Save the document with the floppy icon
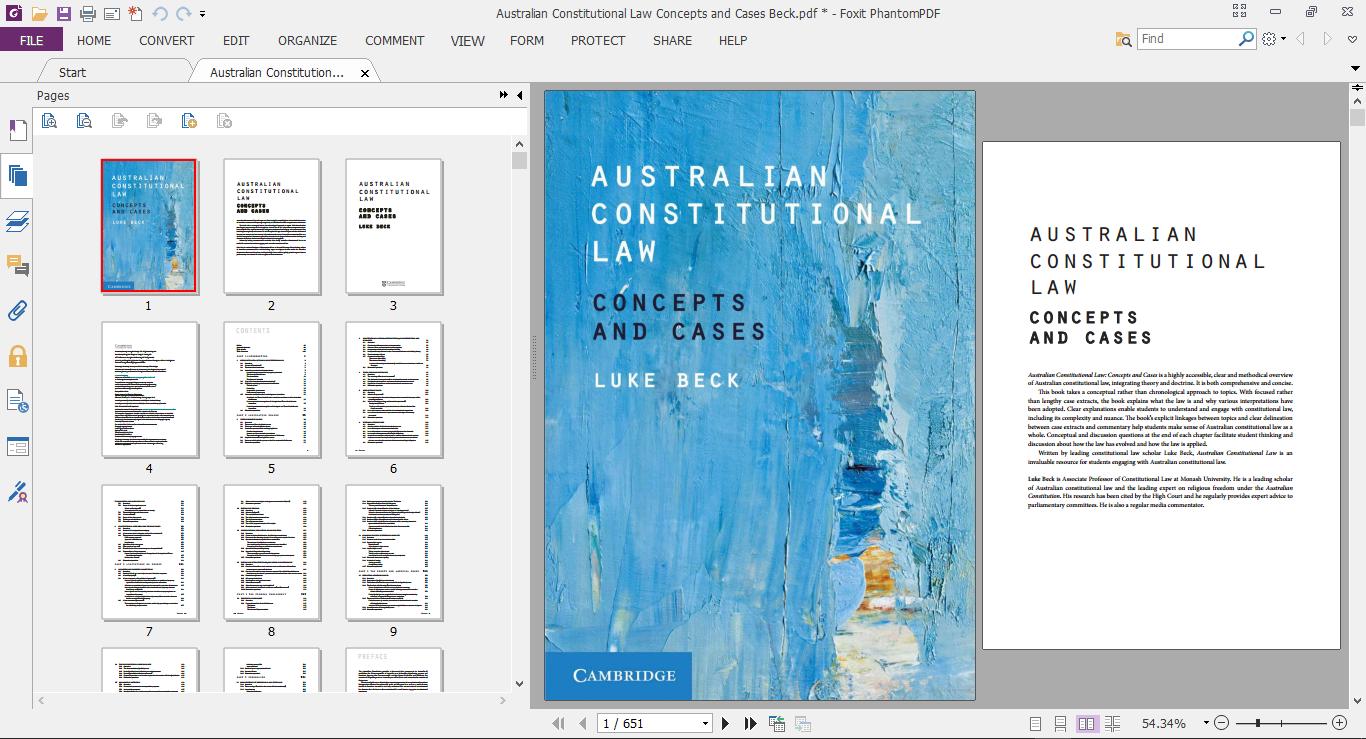Image resolution: width=1366 pixels, height=739 pixels. pos(63,14)
